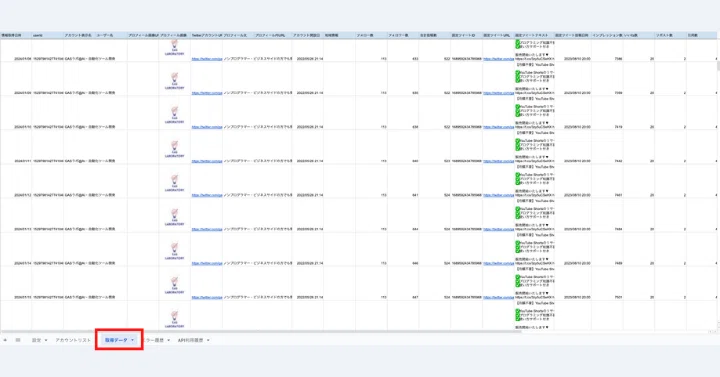This screenshot has height=377, width=720.
Task: Select the リポスト数 header cell
Action: tap(670, 35)
